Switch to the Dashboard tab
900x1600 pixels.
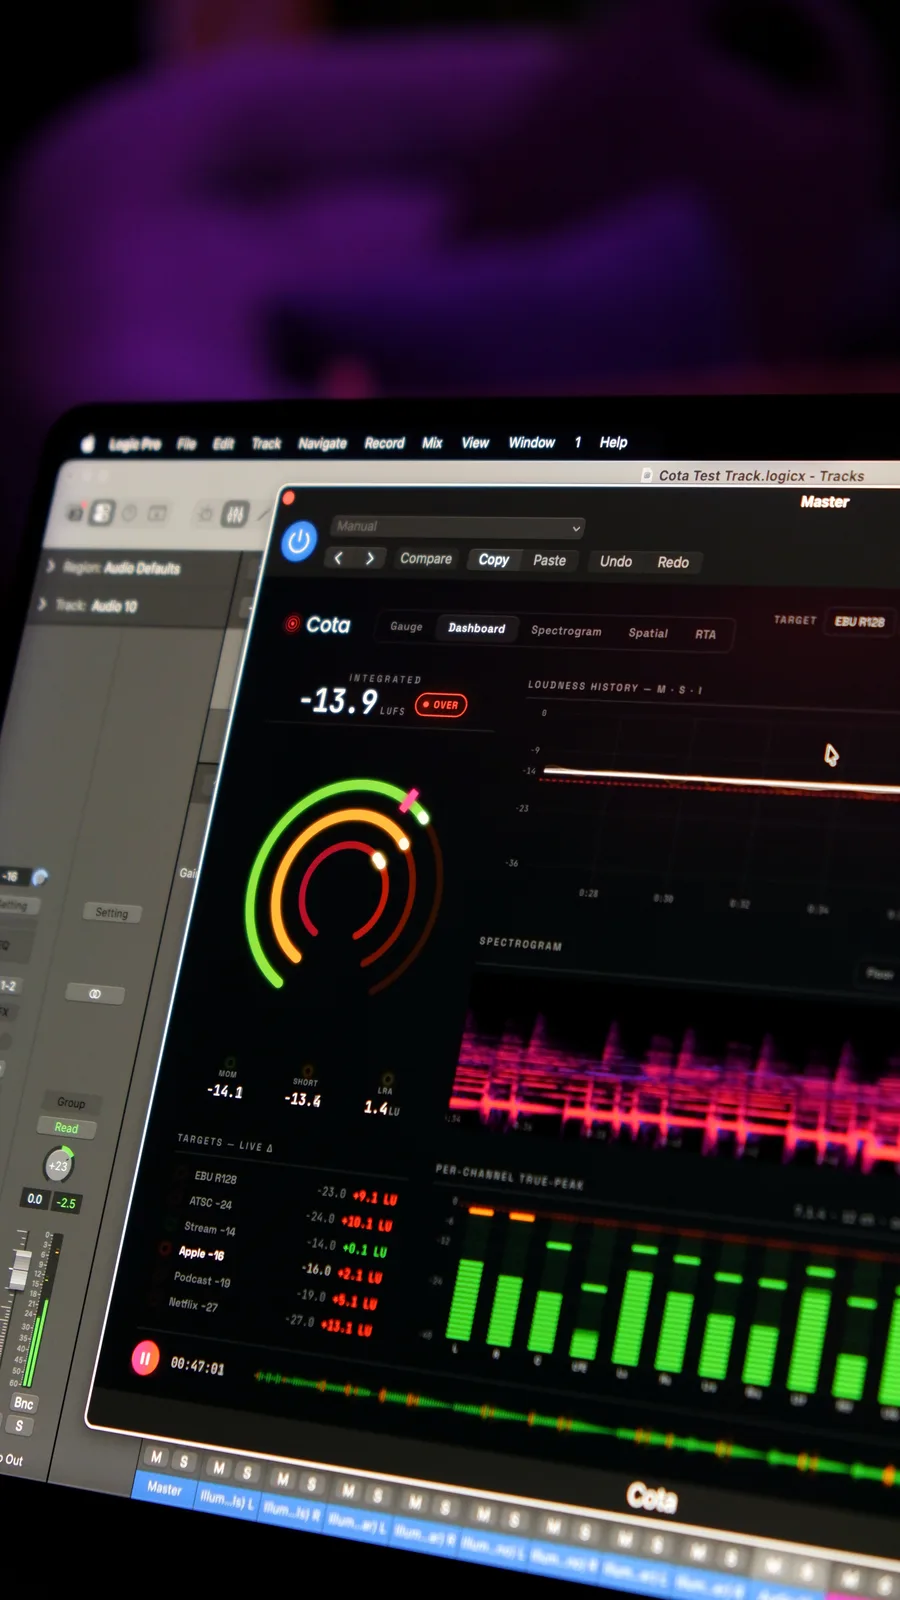(477, 629)
